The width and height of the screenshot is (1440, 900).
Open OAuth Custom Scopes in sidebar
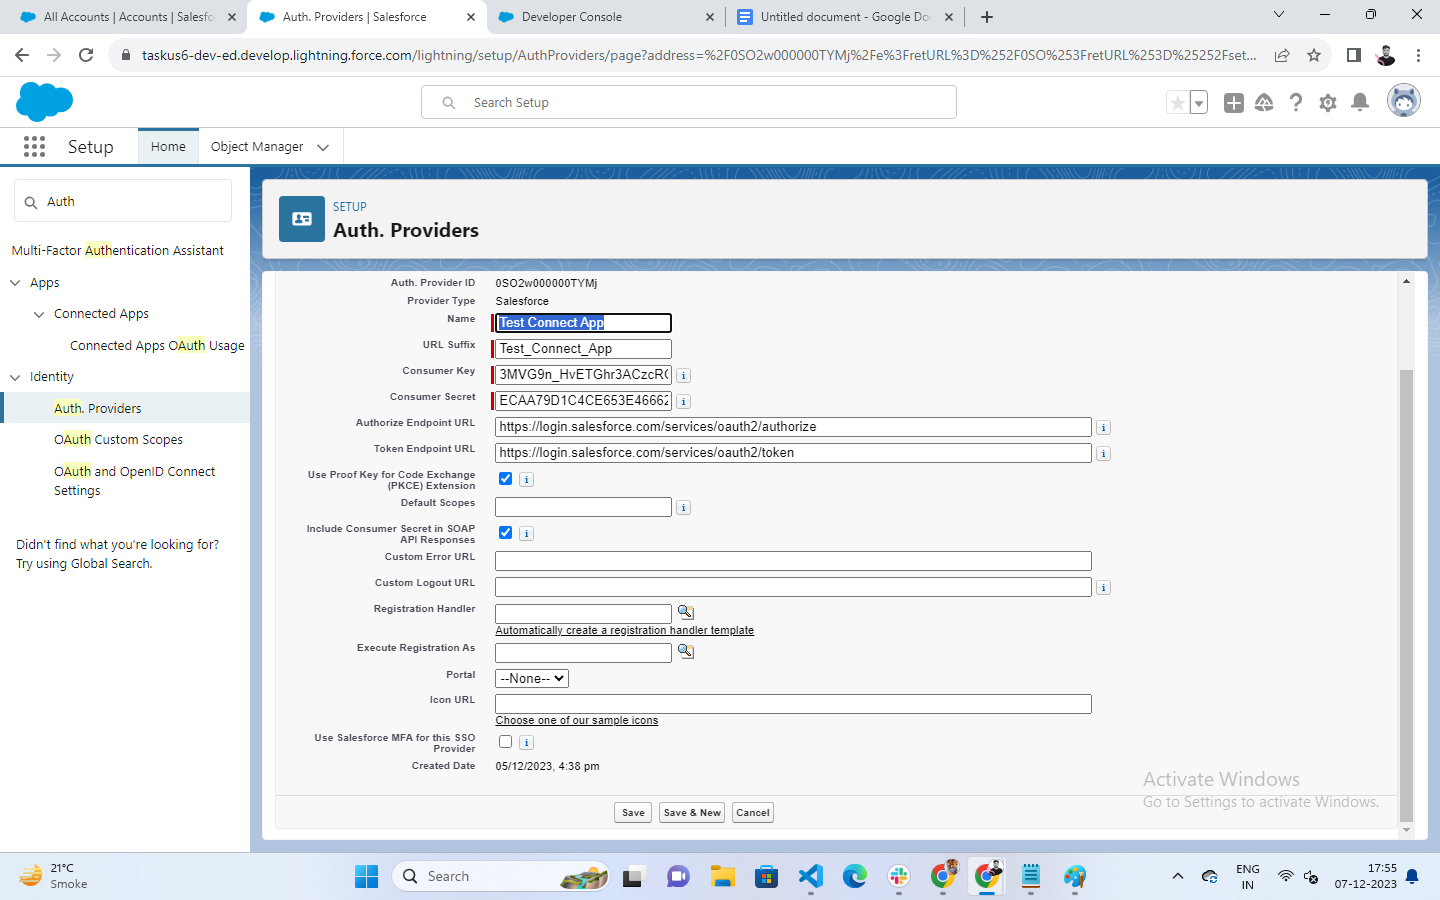coord(118,440)
